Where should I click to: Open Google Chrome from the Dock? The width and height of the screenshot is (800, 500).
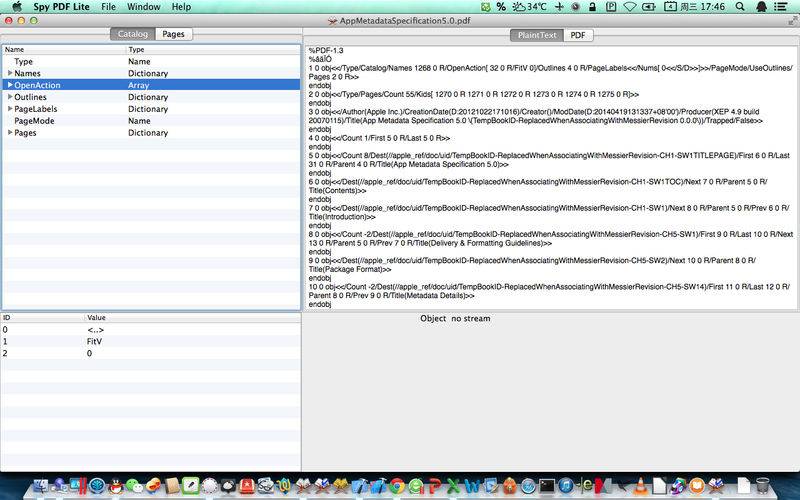396,486
